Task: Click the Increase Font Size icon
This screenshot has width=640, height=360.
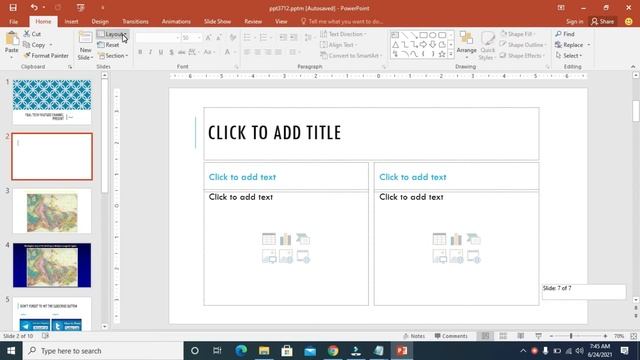Action: pos(209,38)
